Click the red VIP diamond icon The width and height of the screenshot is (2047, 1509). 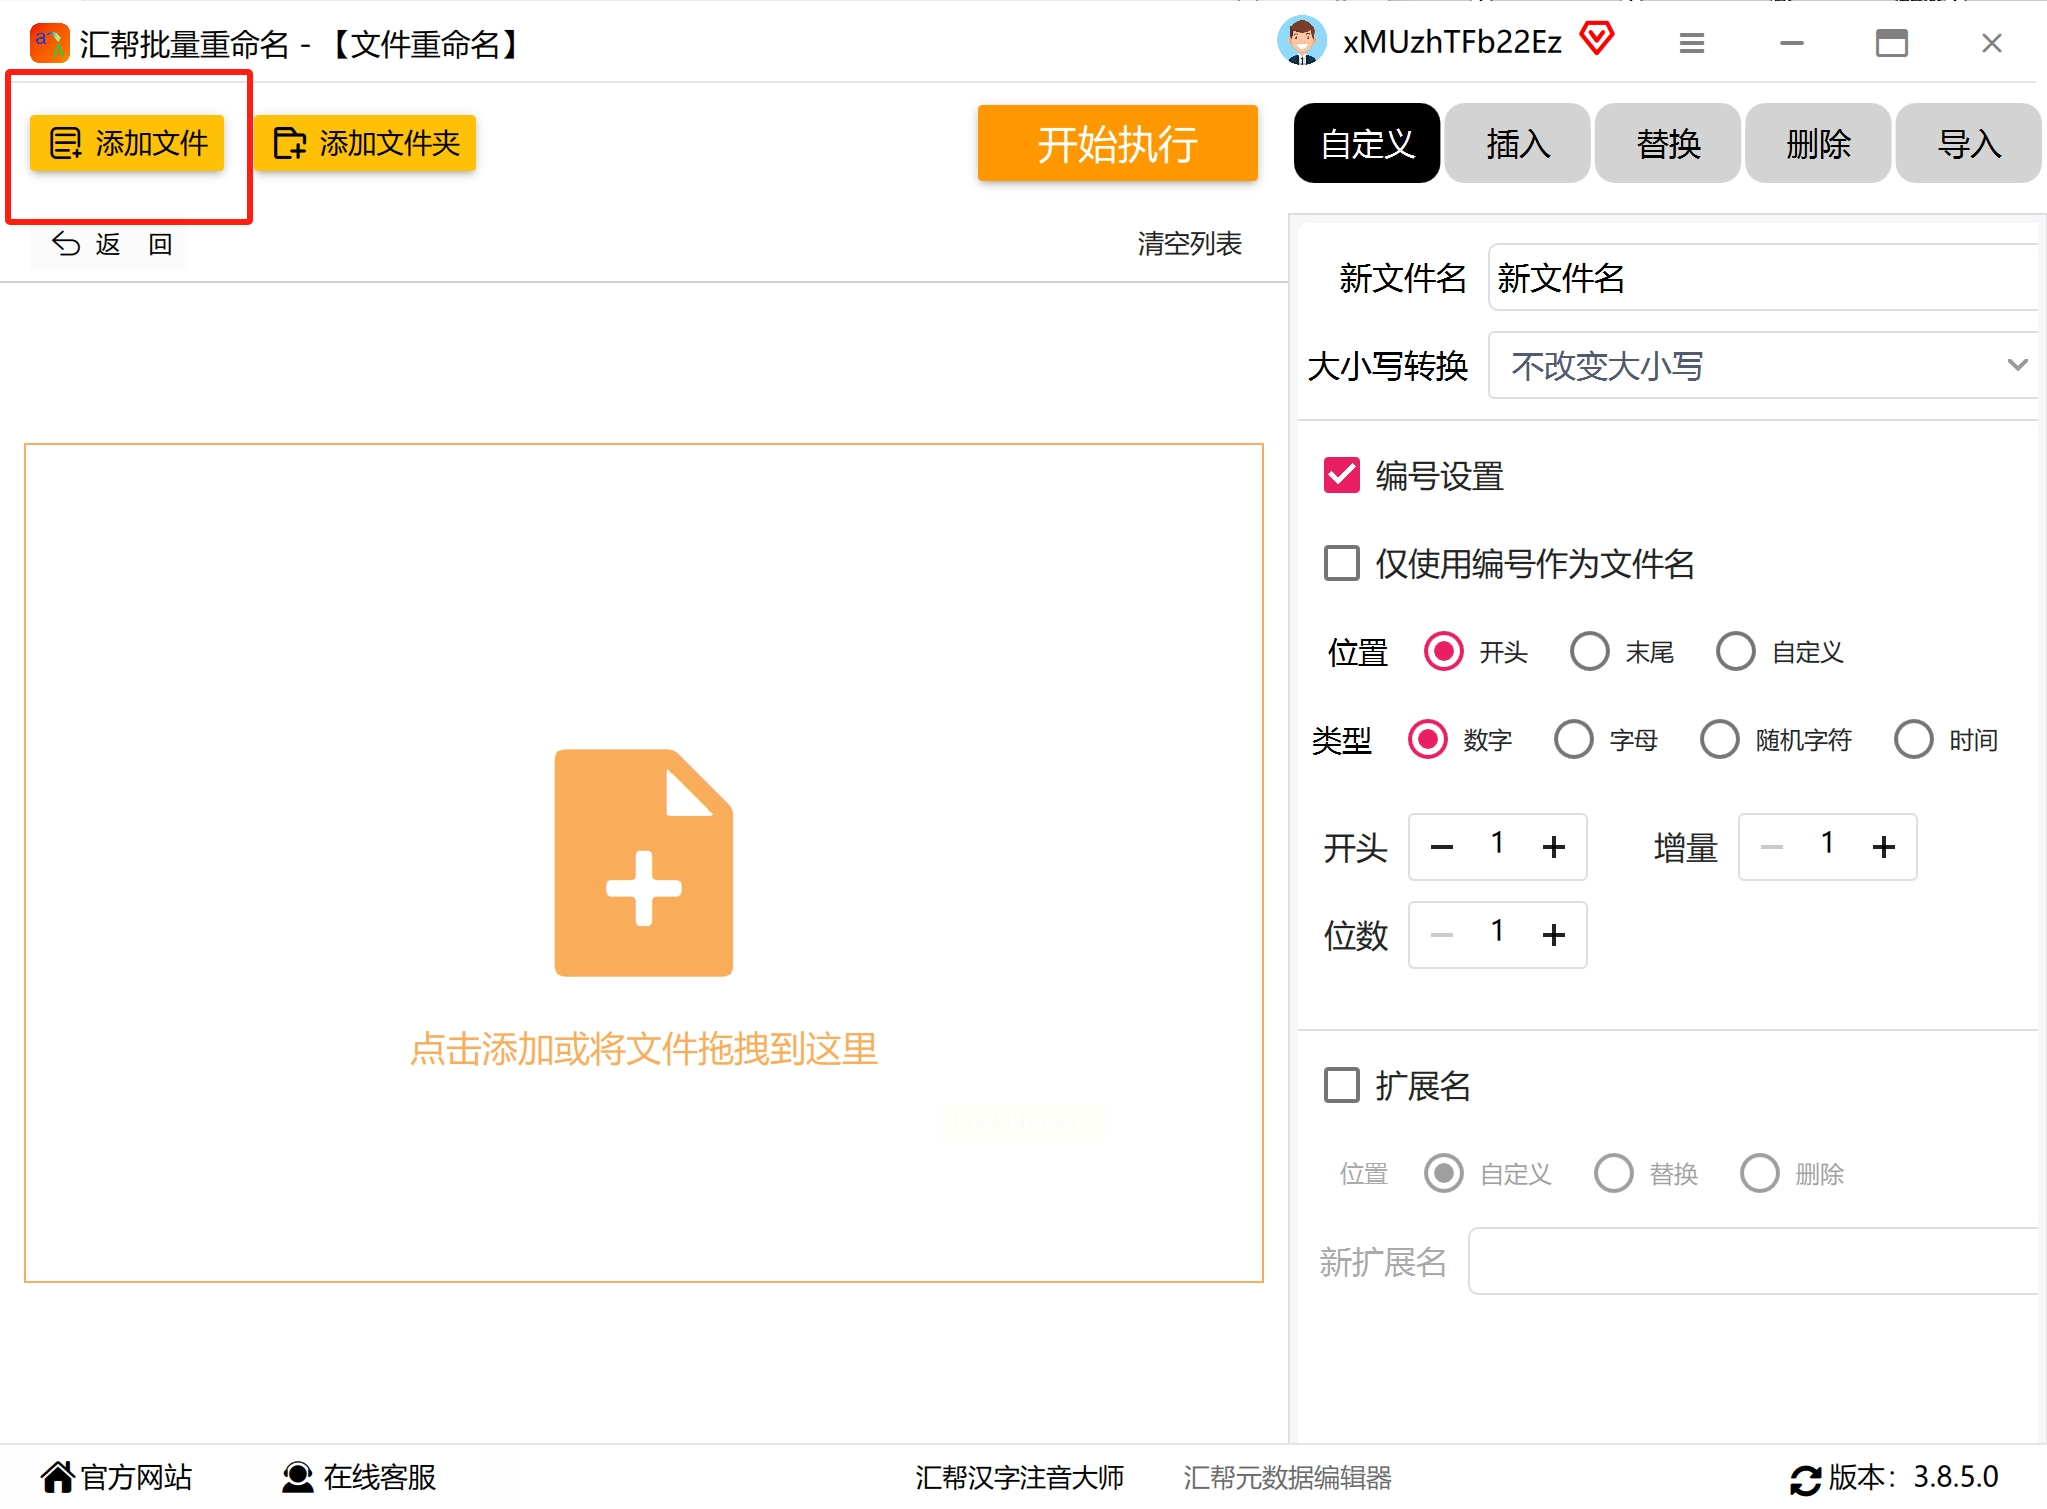[1597, 40]
